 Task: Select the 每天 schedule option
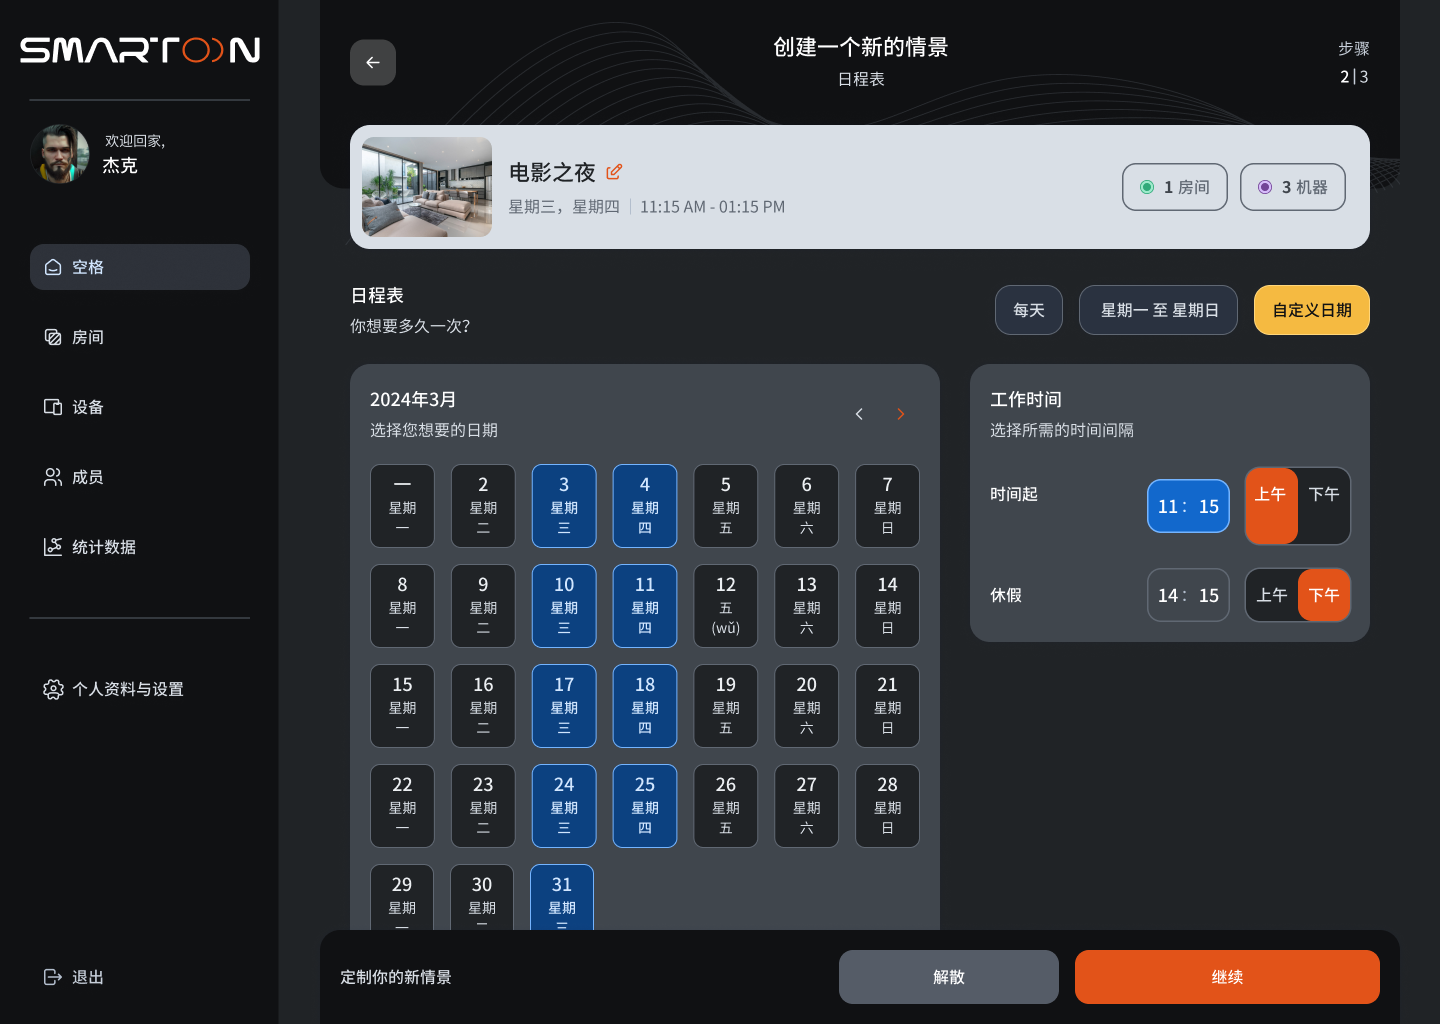pyautogui.click(x=1028, y=310)
